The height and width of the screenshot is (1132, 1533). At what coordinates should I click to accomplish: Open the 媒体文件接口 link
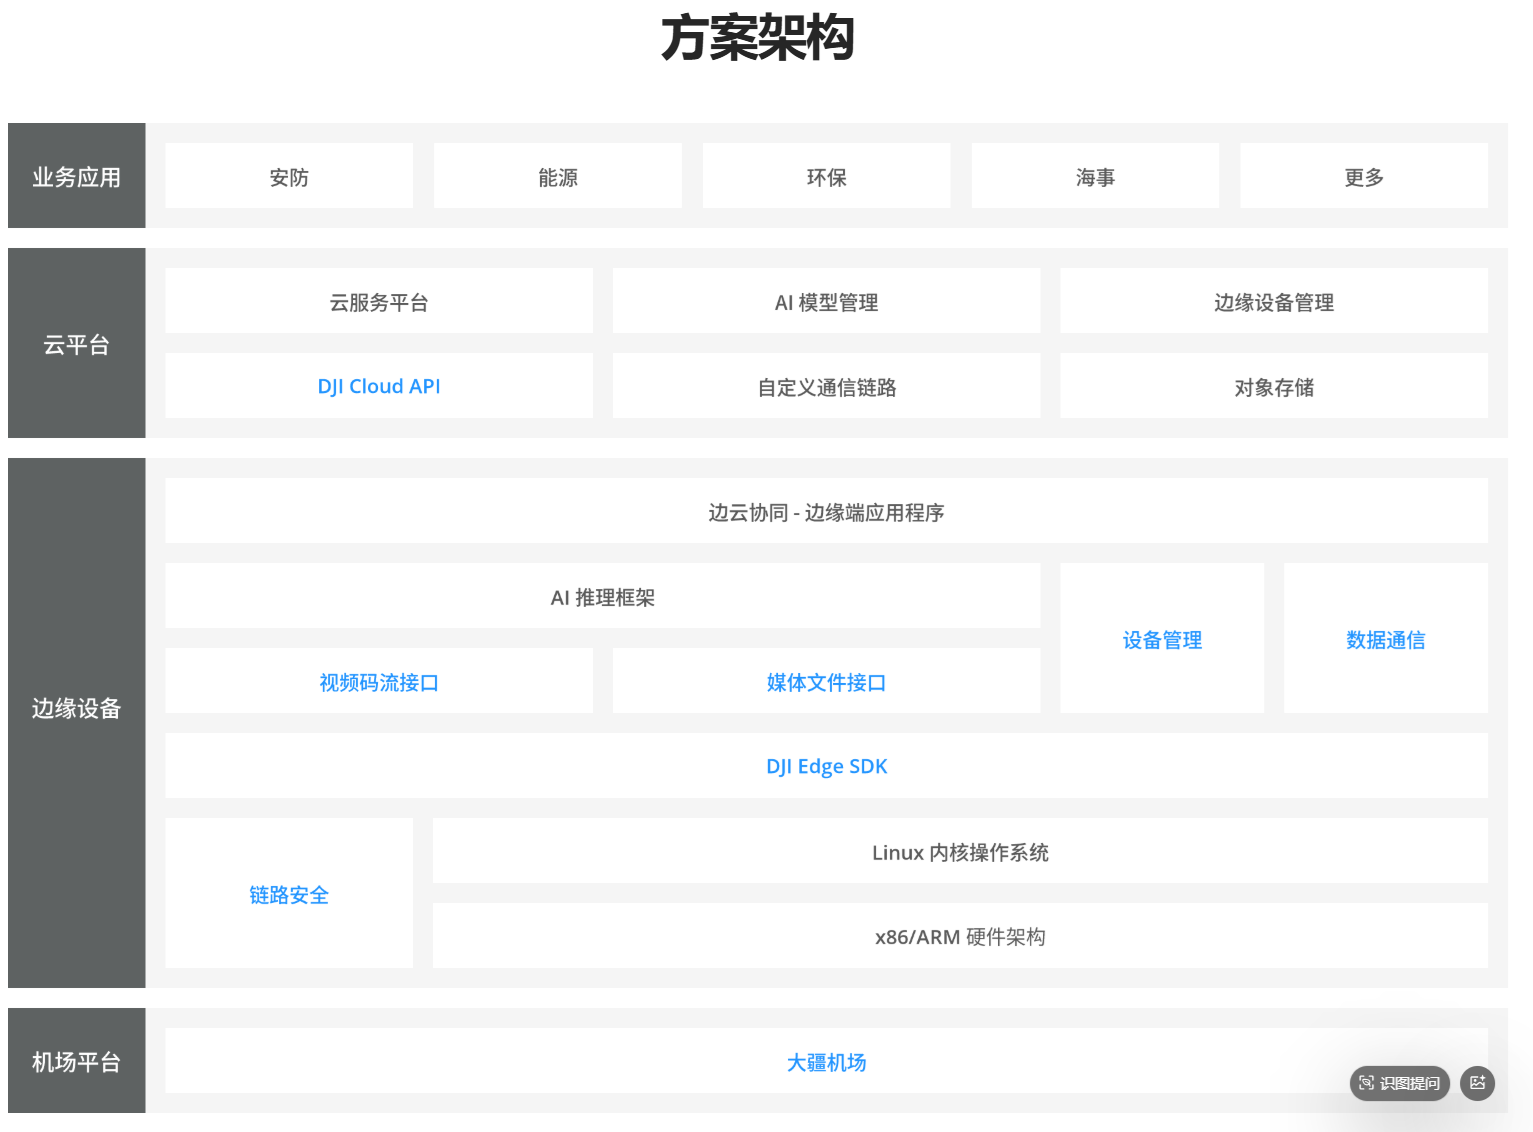826,682
